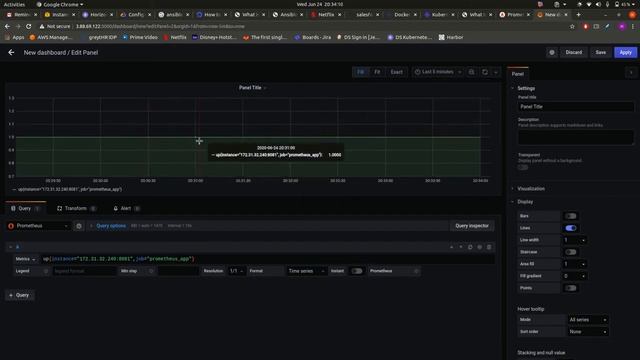Screen dimensions: 640x360
Task: Enable the Bars display switch
Action: (571, 216)
